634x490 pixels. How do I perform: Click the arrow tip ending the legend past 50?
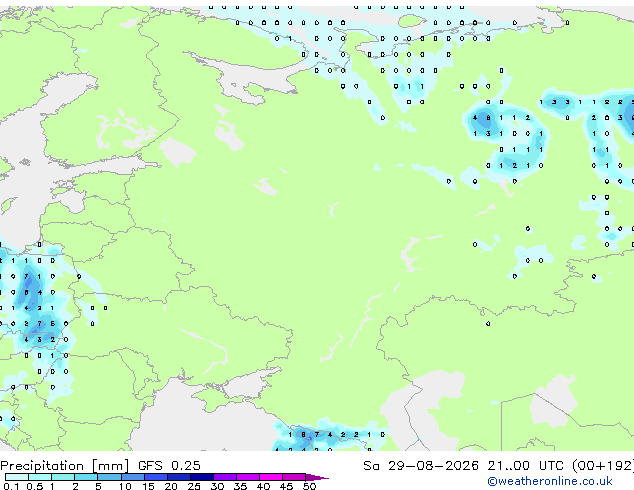[319, 477]
